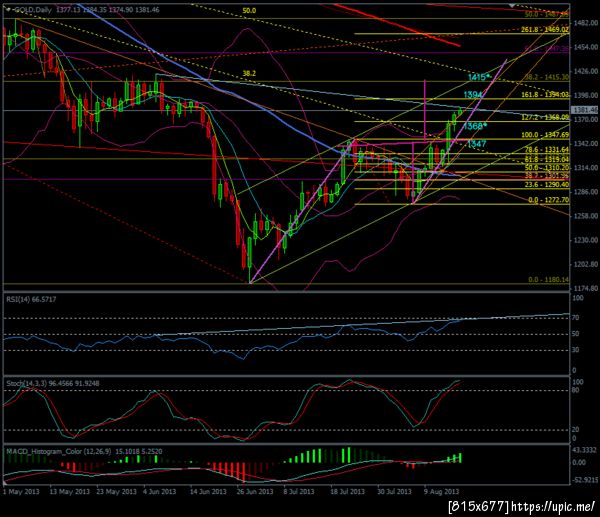Image resolution: width=600 pixels, height=517 pixels.
Task: Select the Stoch(14,3,3) indicator label
Action: tap(53, 383)
